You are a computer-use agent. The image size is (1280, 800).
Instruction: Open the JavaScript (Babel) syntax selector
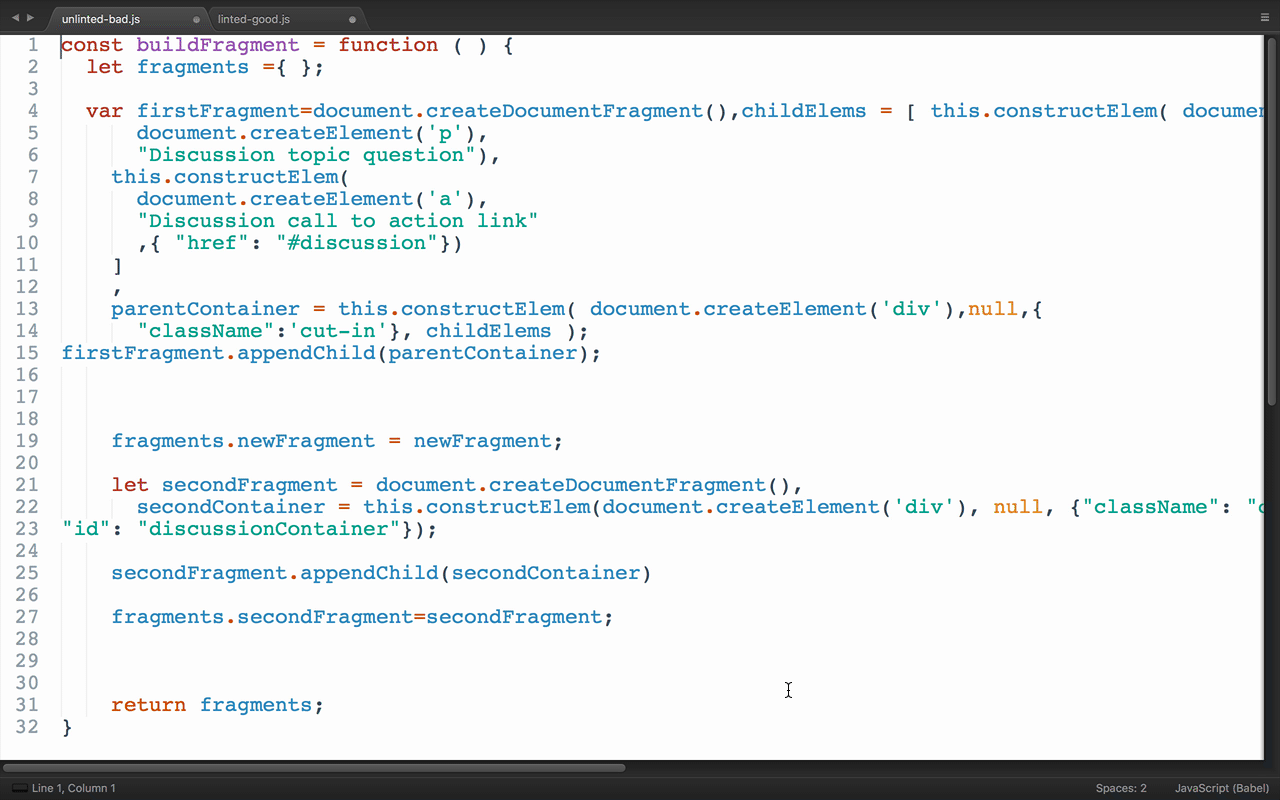tap(1223, 788)
